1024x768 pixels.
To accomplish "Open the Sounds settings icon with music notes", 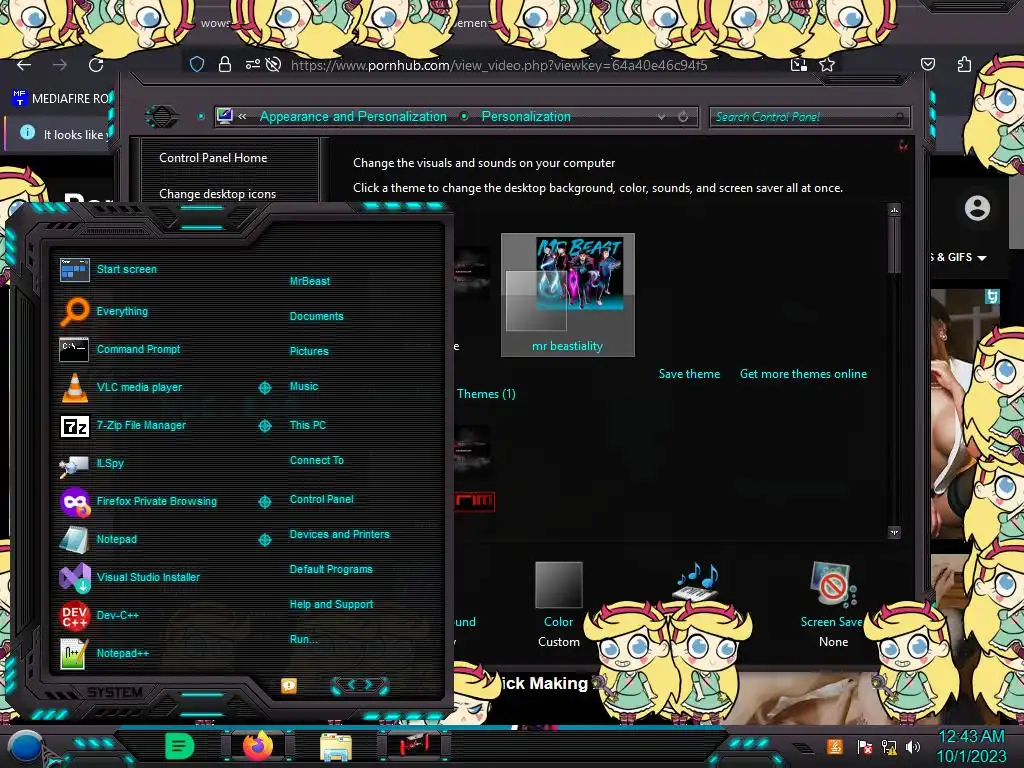I will point(697,581).
